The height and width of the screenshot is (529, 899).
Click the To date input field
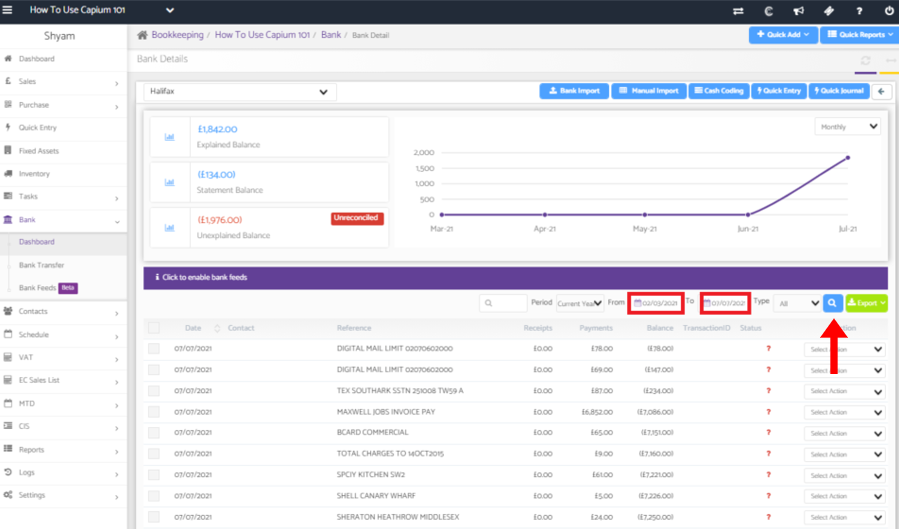(725, 303)
